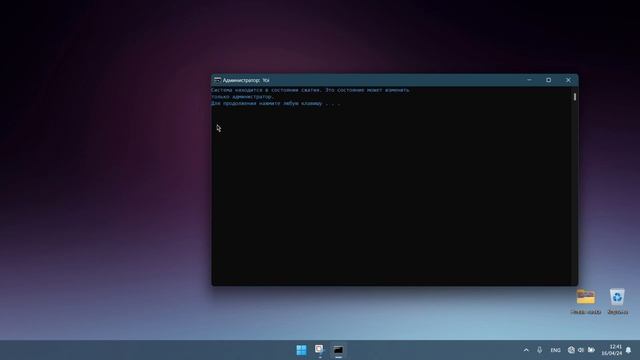This screenshot has height=360, width=640.
Task: Open network status tray icon
Action: click(x=571, y=350)
